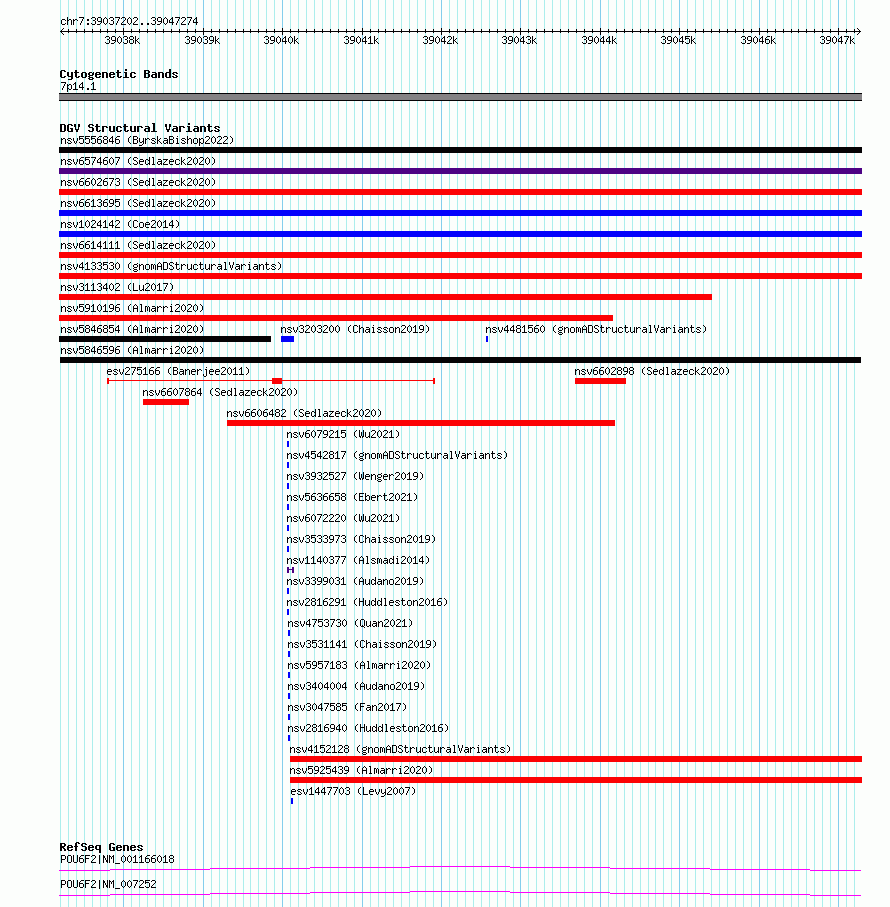Click the Cytogenetic Bands track title

119,74
